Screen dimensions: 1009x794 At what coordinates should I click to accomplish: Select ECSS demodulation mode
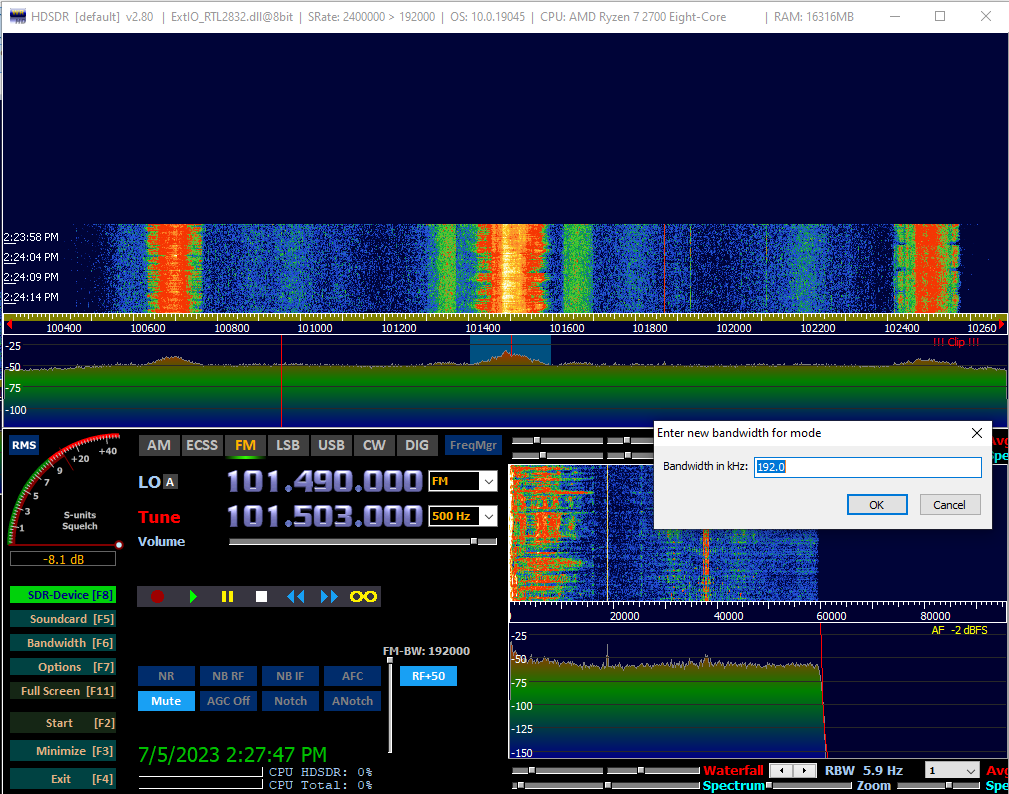click(202, 445)
